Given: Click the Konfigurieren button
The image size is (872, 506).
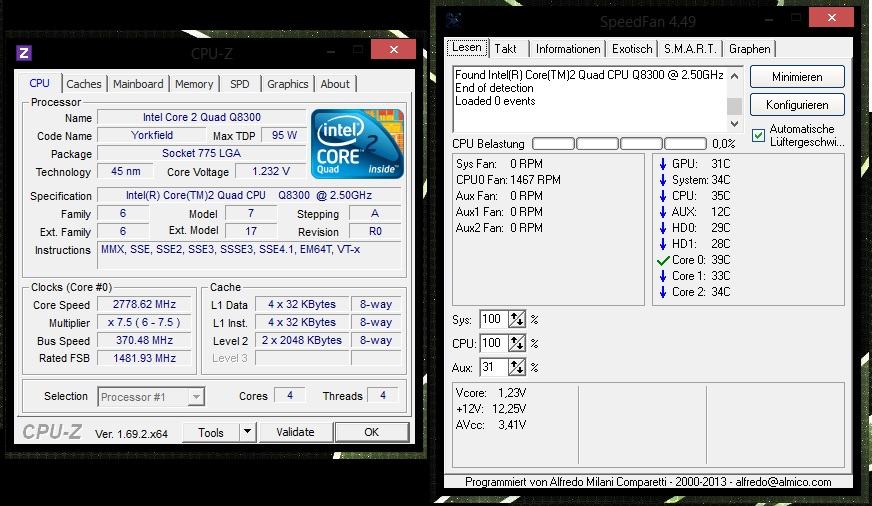Looking at the screenshot, I should [797, 105].
